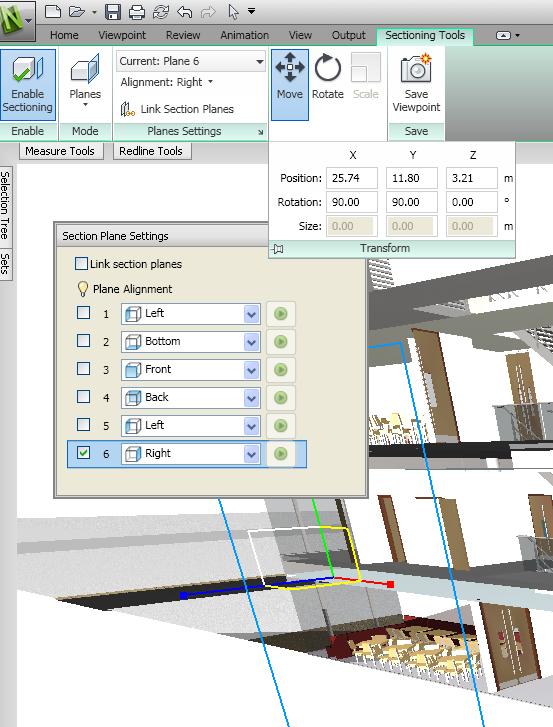This screenshot has width=553, height=727.
Task: Click the Undo arrow icon
Action: click(184, 12)
